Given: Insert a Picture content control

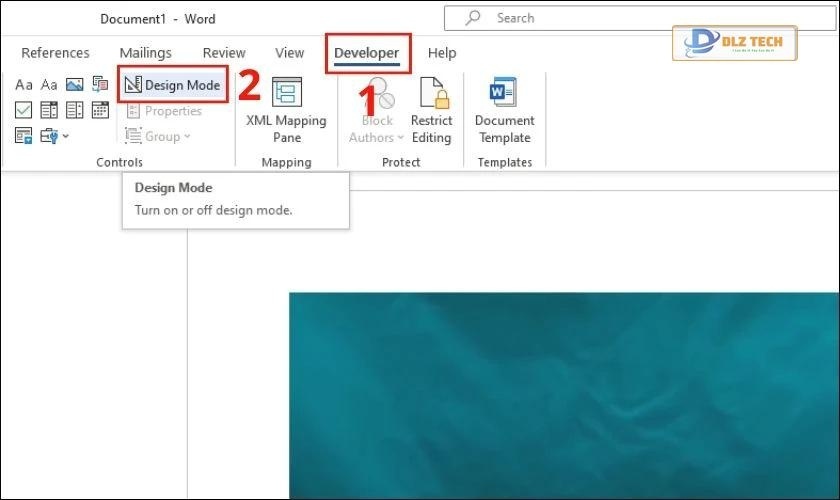Looking at the screenshot, I should pyautogui.click(x=74, y=85).
